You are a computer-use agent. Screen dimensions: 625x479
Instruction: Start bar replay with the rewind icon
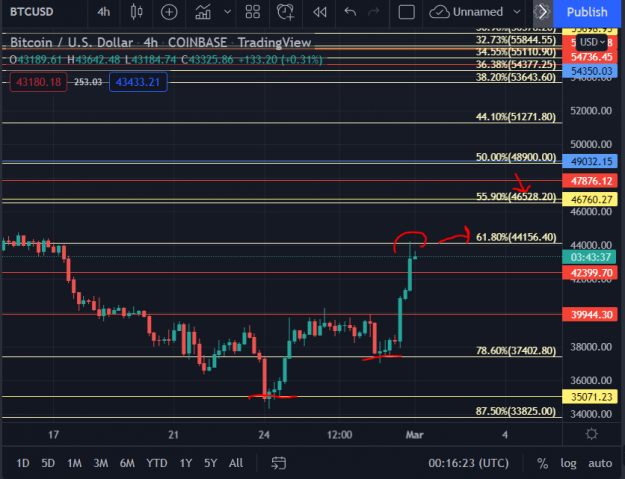tap(319, 12)
